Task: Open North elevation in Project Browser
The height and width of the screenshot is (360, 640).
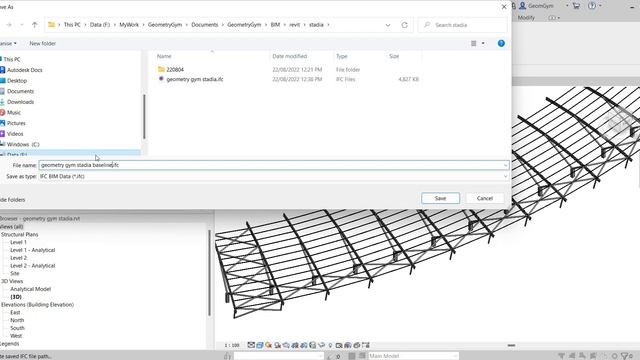Action: click(x=17, y=320)
